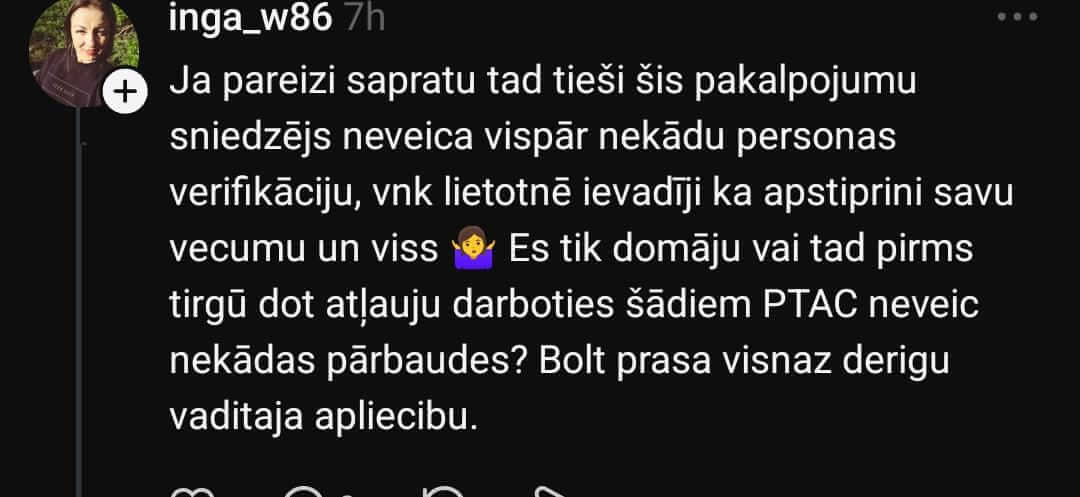Click the line starting 'verifikāciju, vnk'

(x=591, y=194)
